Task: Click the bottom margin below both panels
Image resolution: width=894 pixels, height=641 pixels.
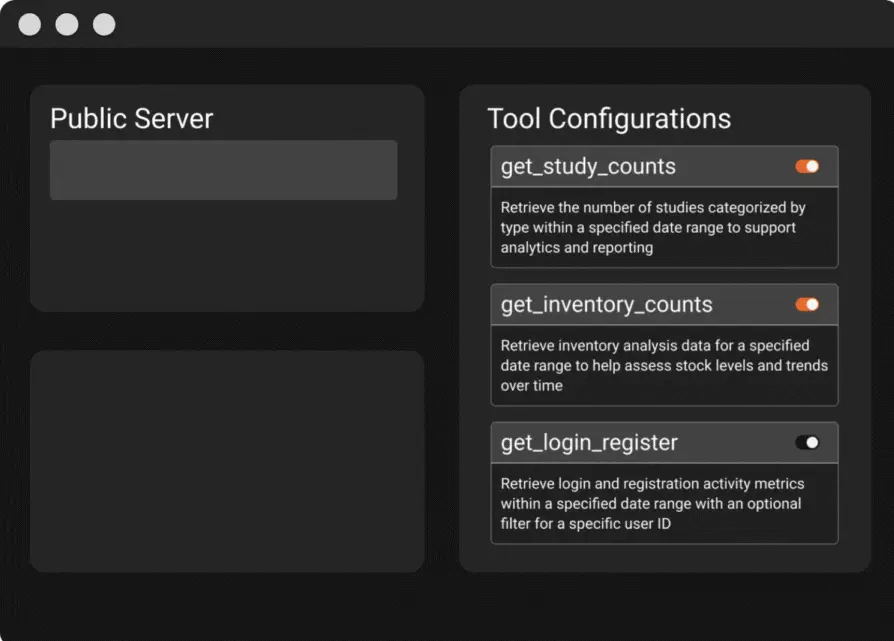Action: (x=447, y=605)
